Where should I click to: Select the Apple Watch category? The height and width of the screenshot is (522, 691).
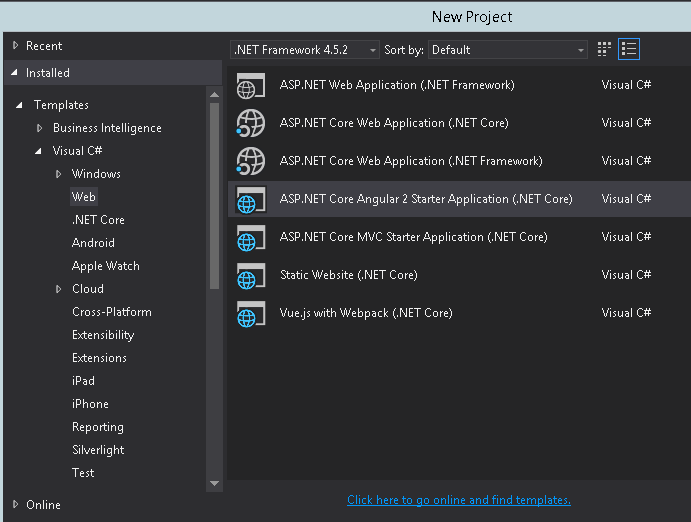point(106,266)
